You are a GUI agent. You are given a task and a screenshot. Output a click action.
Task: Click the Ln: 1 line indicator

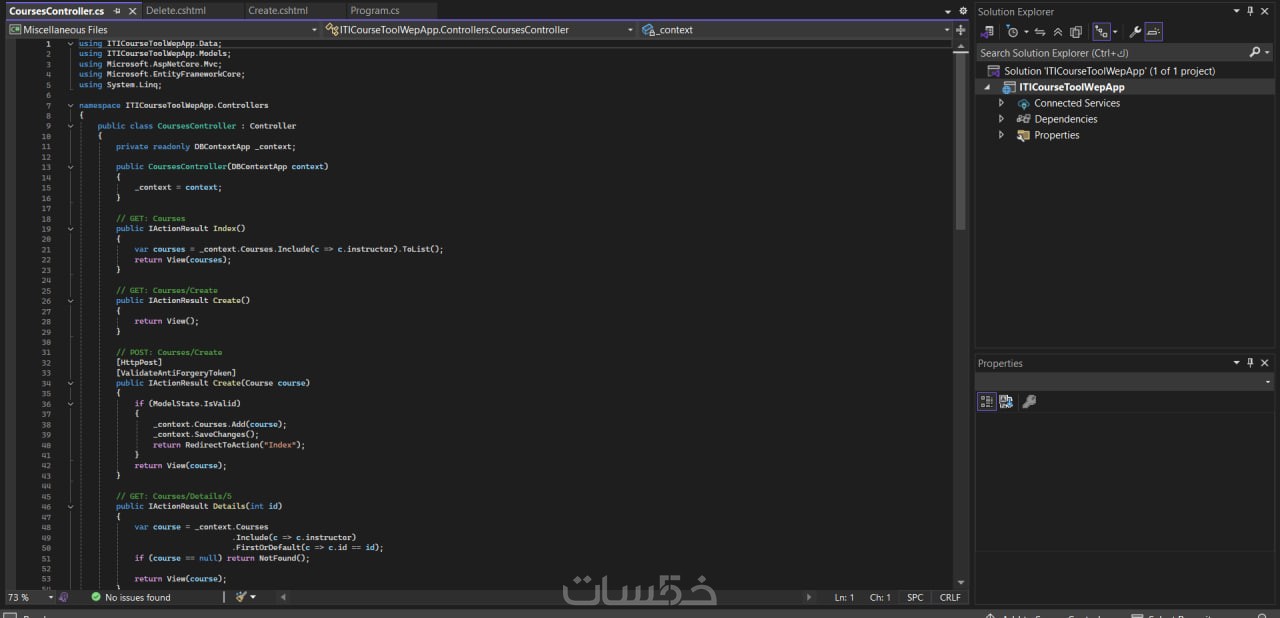(844, 597)
